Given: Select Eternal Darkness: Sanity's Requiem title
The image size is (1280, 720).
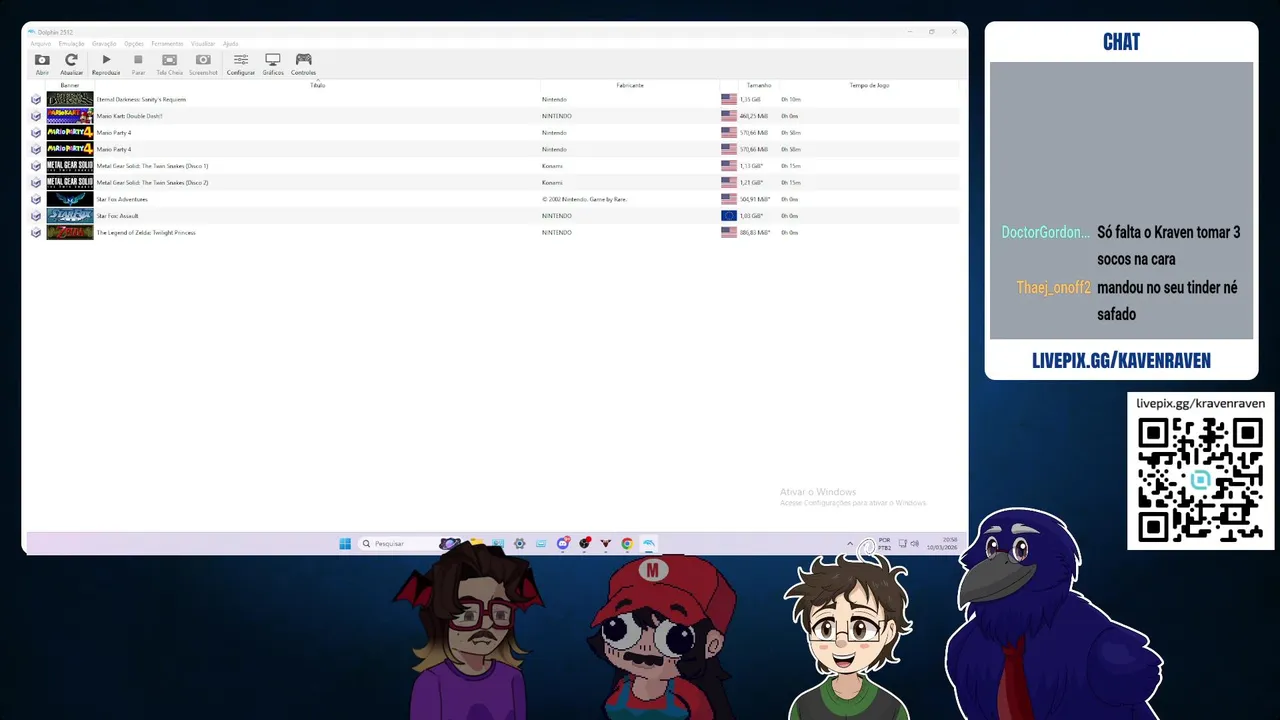Looking at the screenshot, I should pos(141,100).
